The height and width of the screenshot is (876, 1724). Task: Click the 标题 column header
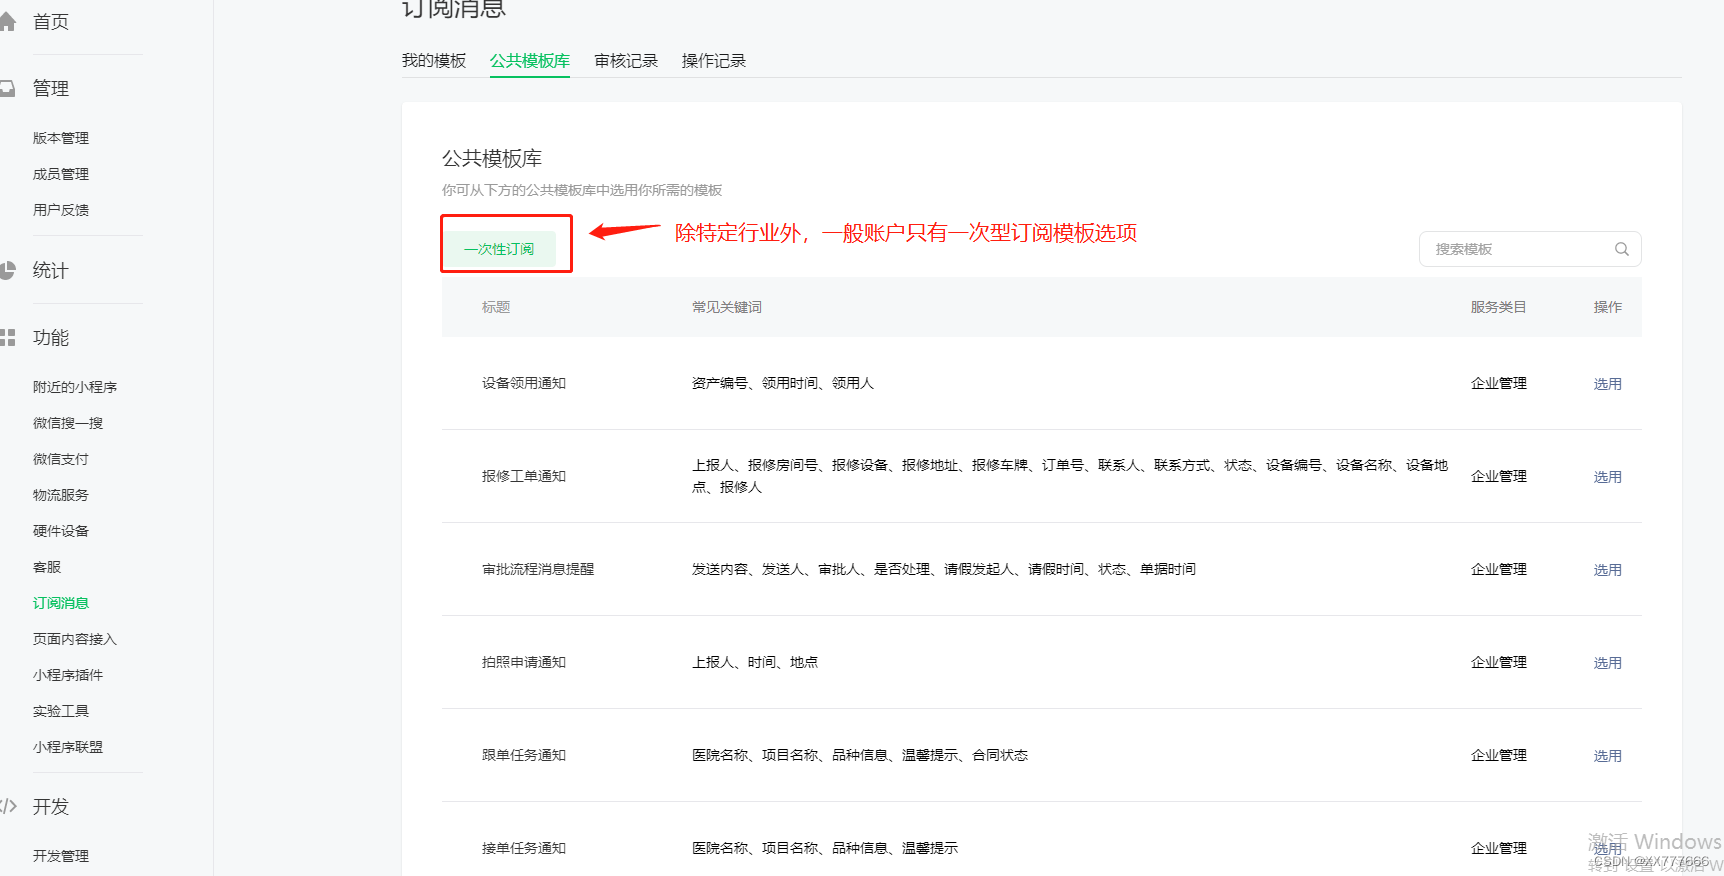click(496, 307)
